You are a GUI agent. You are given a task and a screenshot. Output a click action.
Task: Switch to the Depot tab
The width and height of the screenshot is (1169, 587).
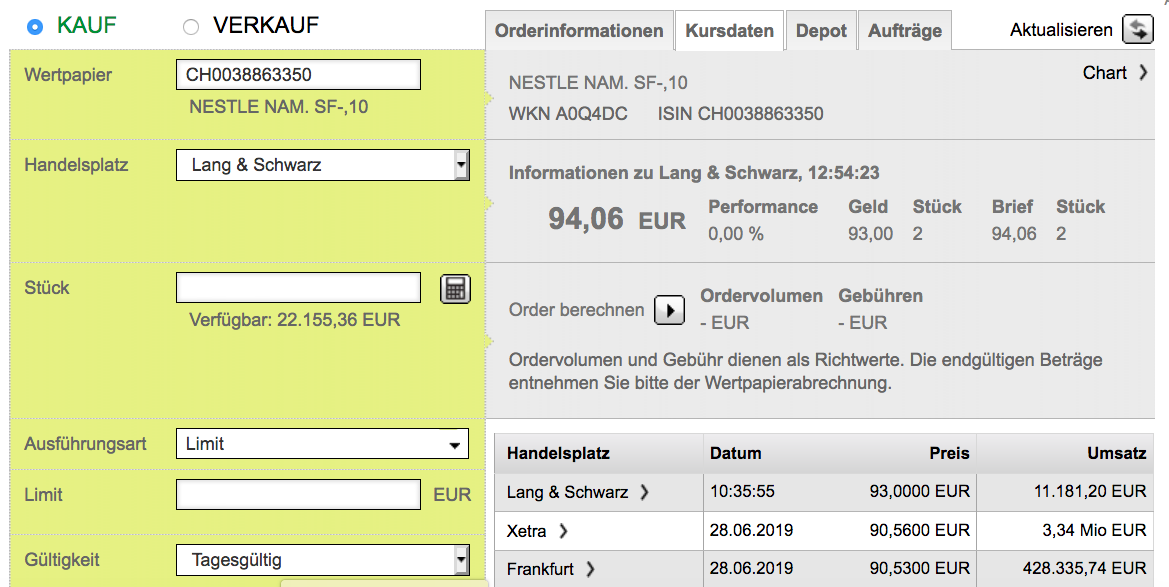coord(821,31)
